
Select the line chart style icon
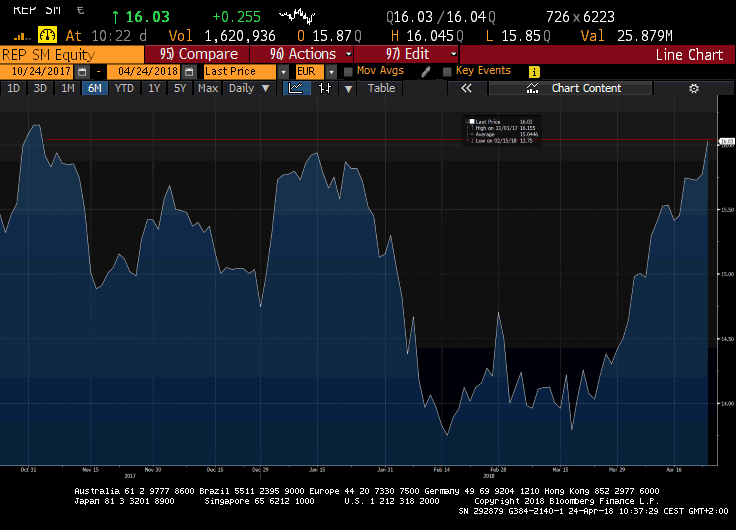[296, 88]
